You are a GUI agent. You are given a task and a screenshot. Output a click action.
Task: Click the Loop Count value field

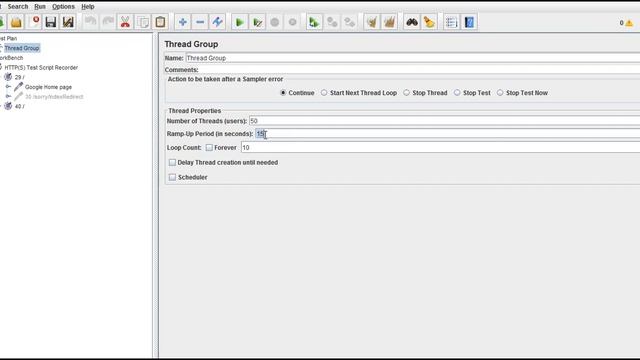point(440,147)
